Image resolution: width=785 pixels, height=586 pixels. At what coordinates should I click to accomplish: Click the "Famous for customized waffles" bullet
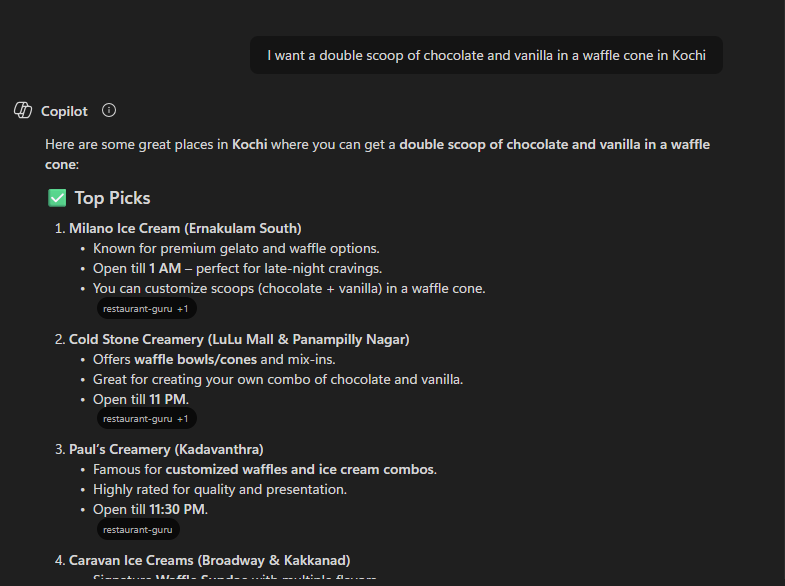point(265,469)
